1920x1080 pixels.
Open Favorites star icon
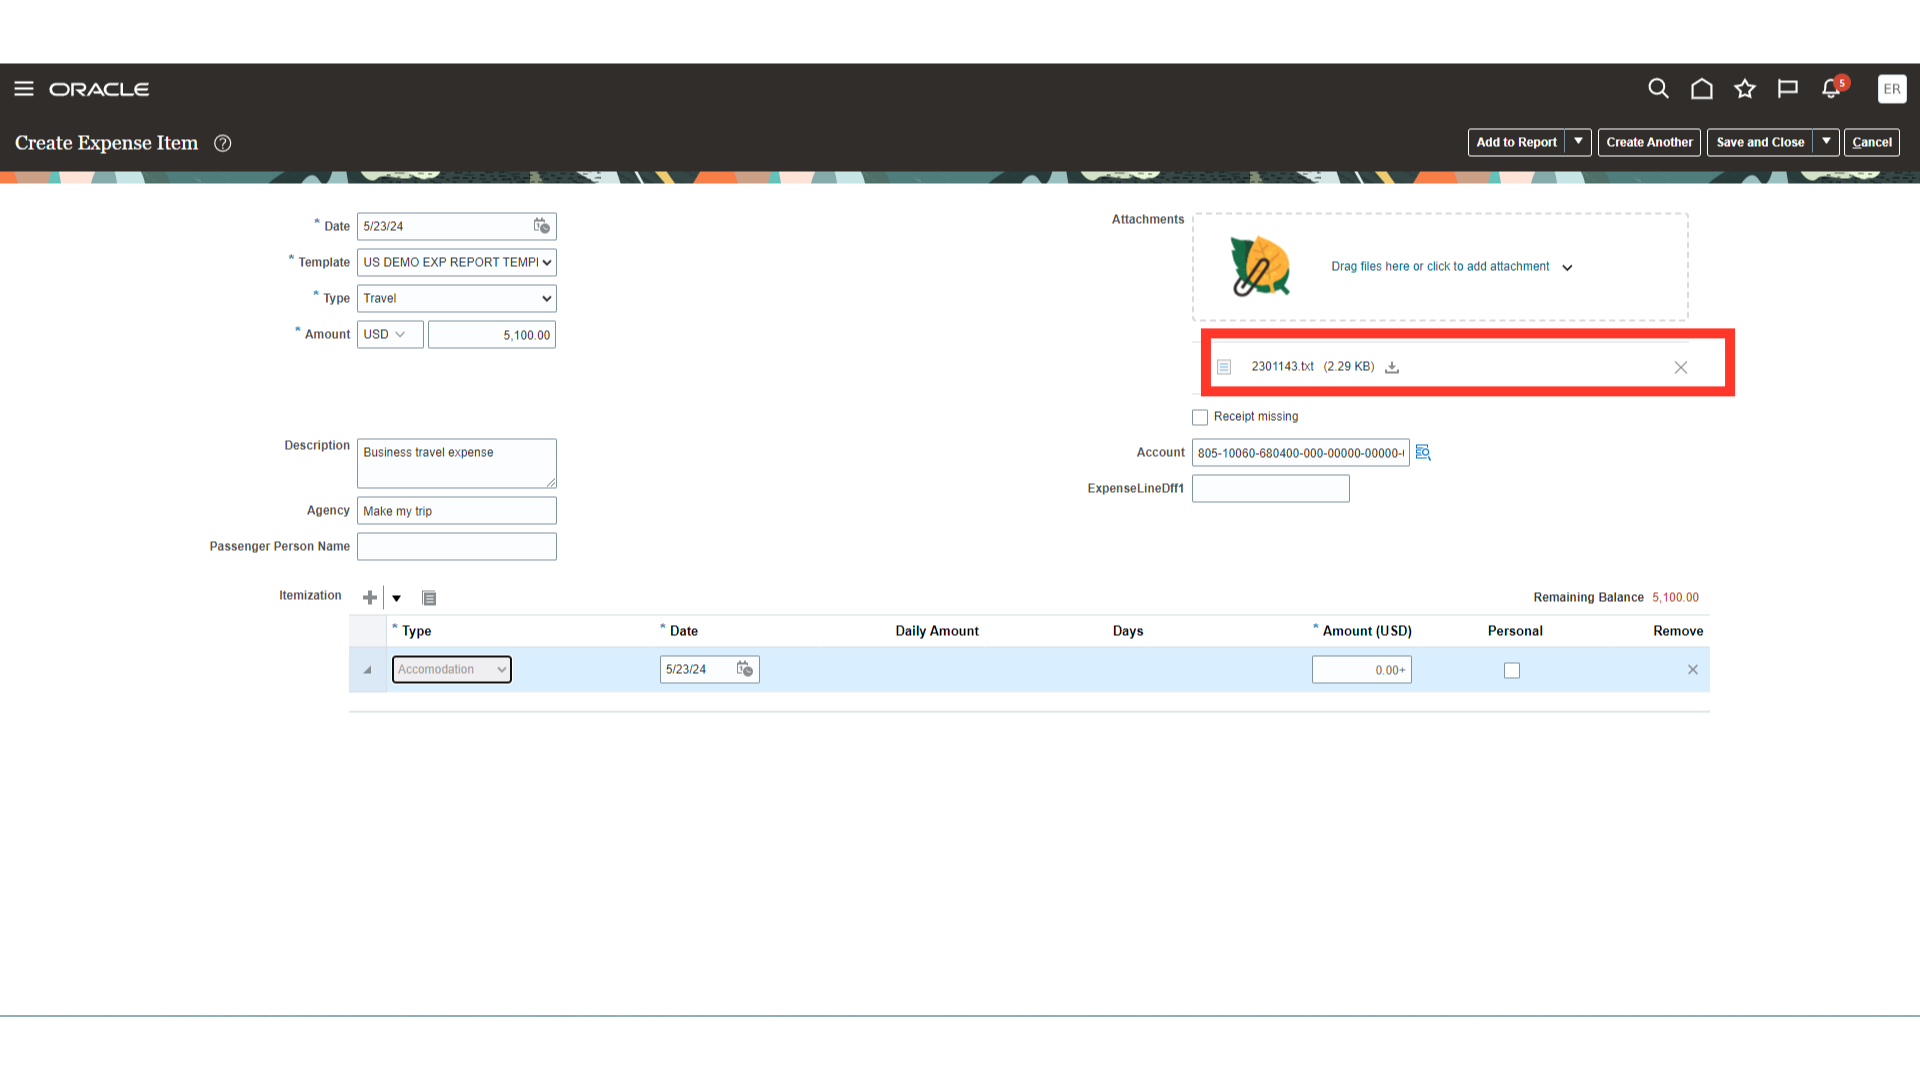(x=1745, y=89)
